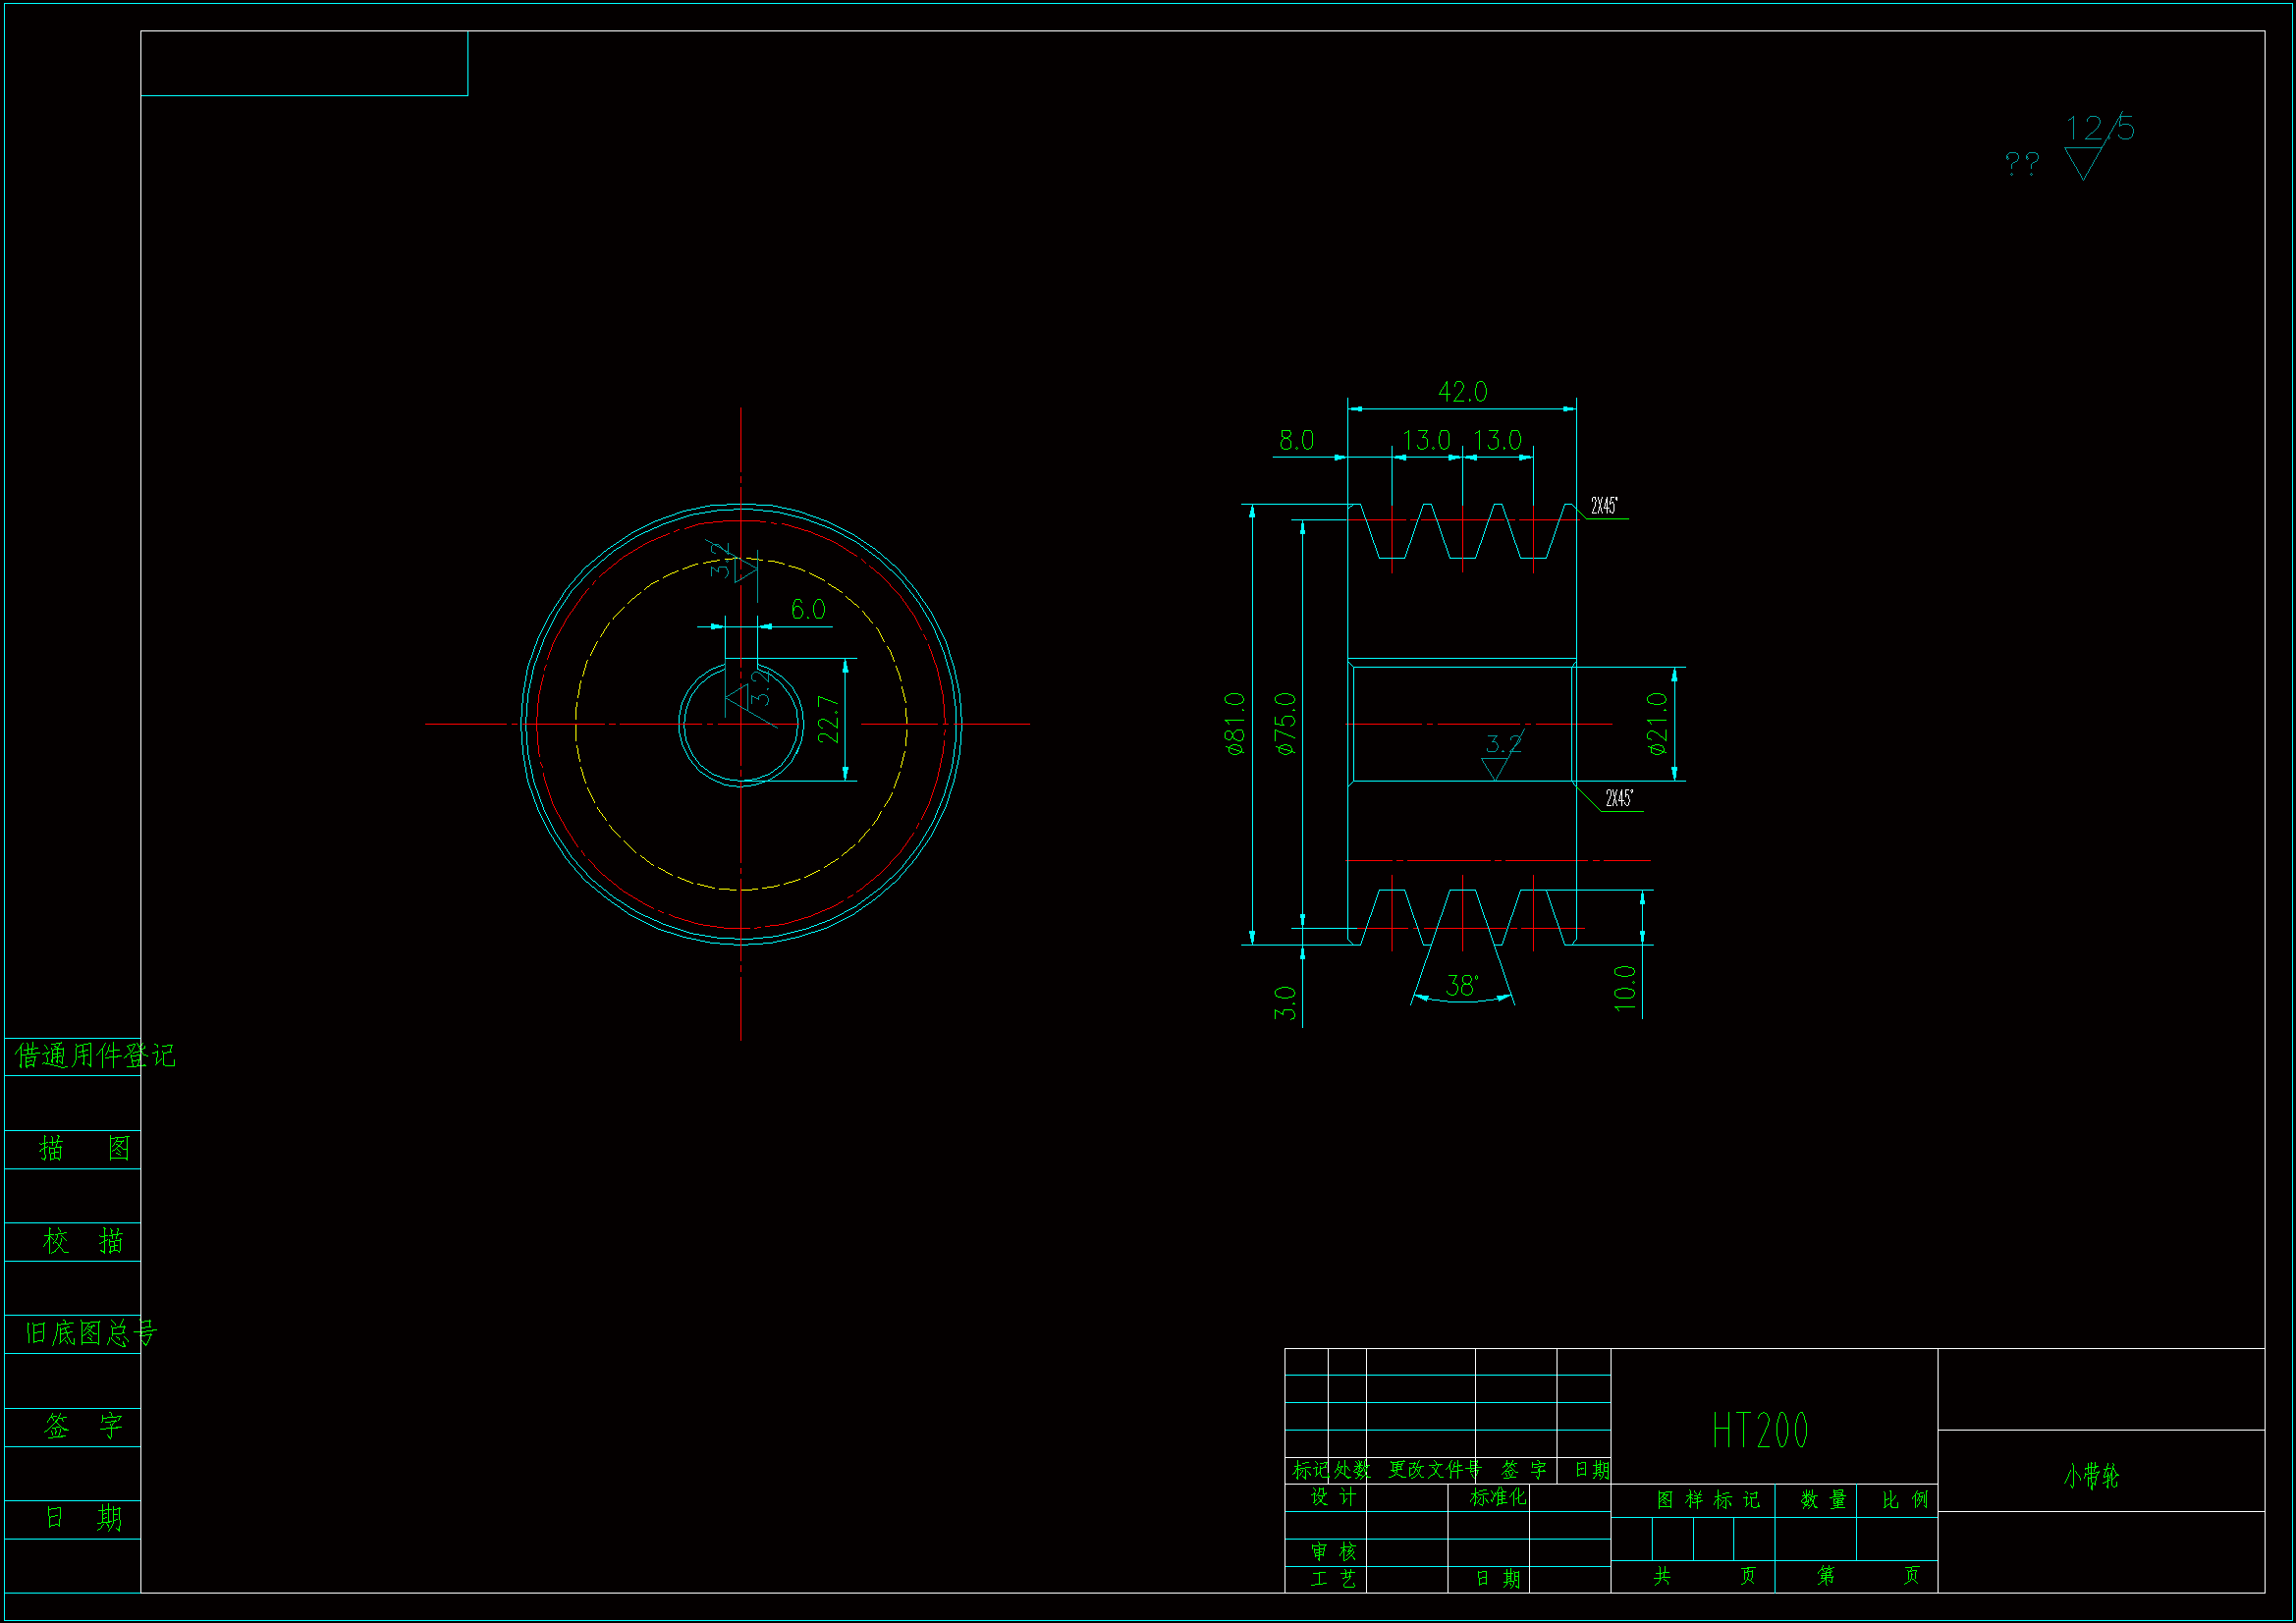Select the lower 2X45° chamfer note

pyautogui.click(x=1619, y=798)
